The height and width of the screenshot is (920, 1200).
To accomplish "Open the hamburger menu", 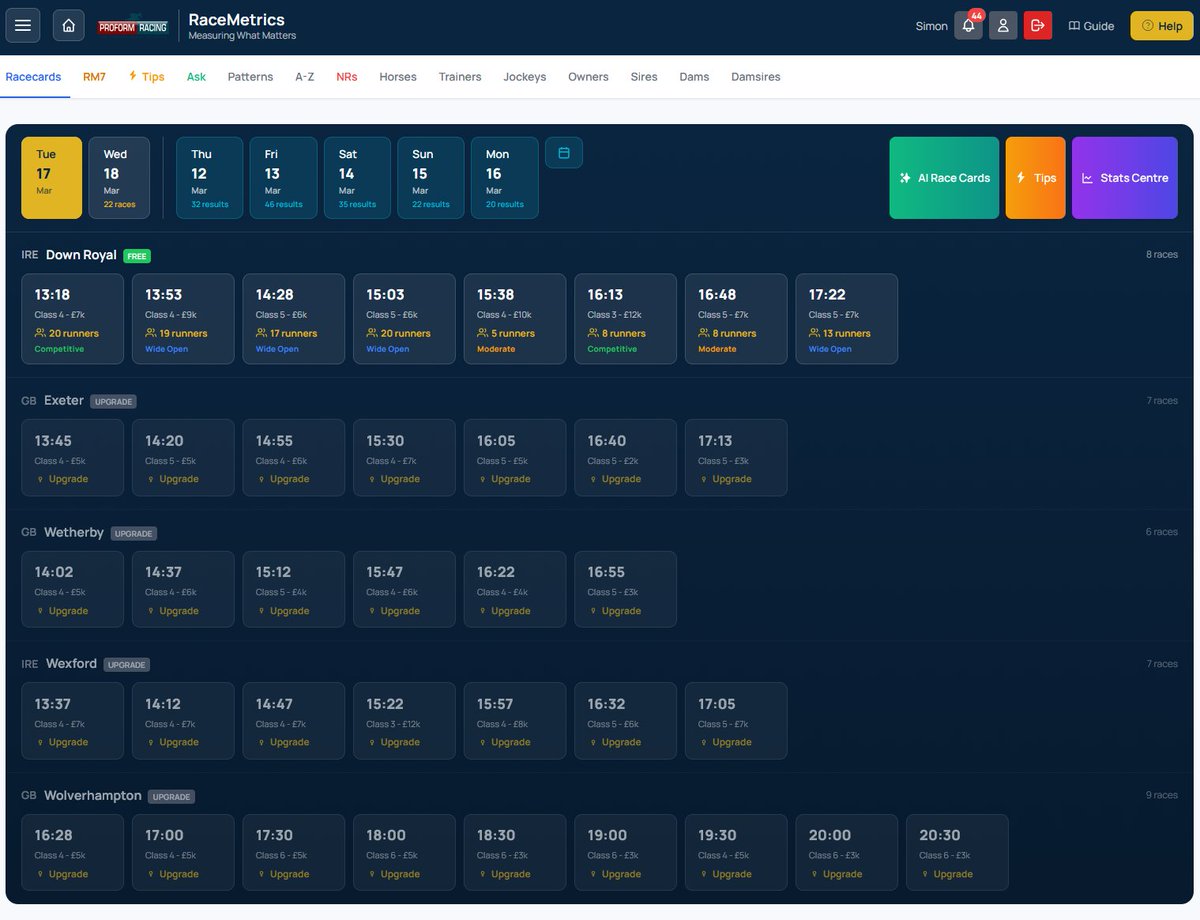I will pyautogui.click(x=23, y=25).
